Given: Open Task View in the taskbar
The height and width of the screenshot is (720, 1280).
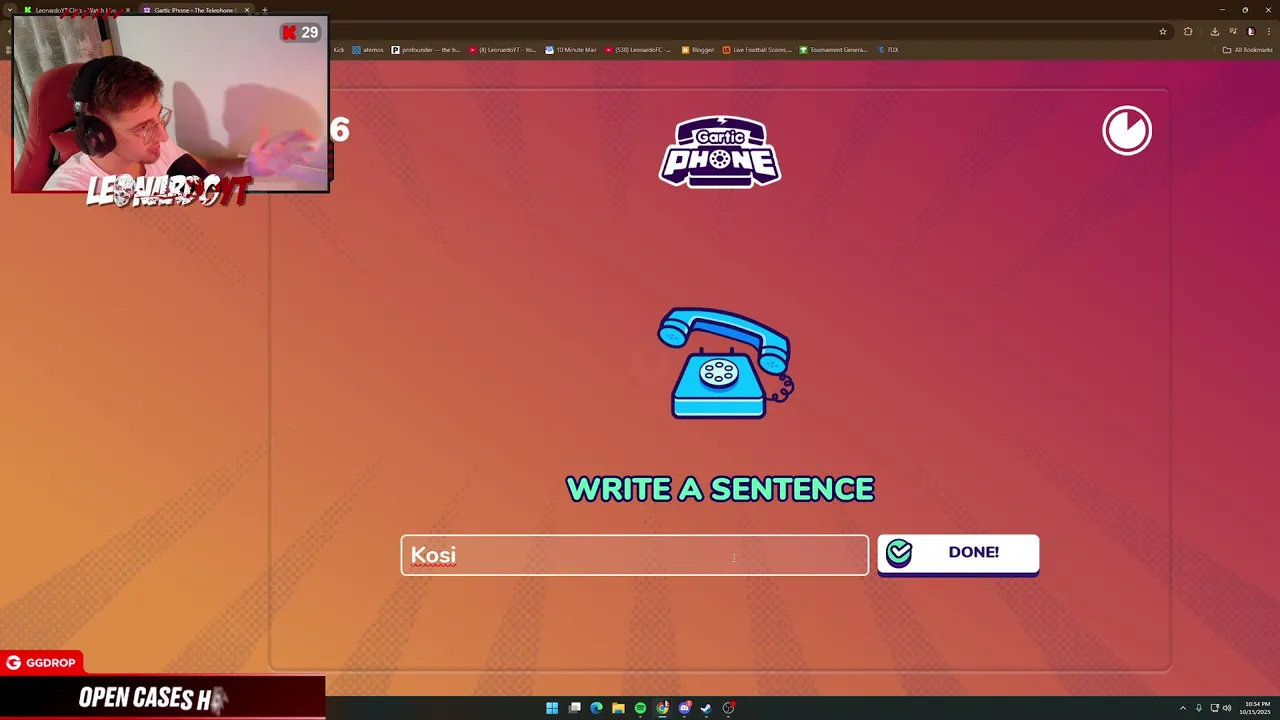Looking at the screenshot, I should coord(575,708).
